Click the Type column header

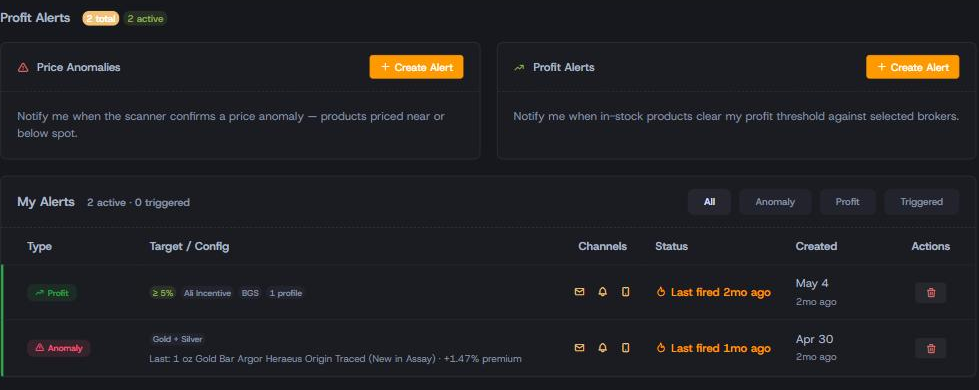tap(39, 246)
